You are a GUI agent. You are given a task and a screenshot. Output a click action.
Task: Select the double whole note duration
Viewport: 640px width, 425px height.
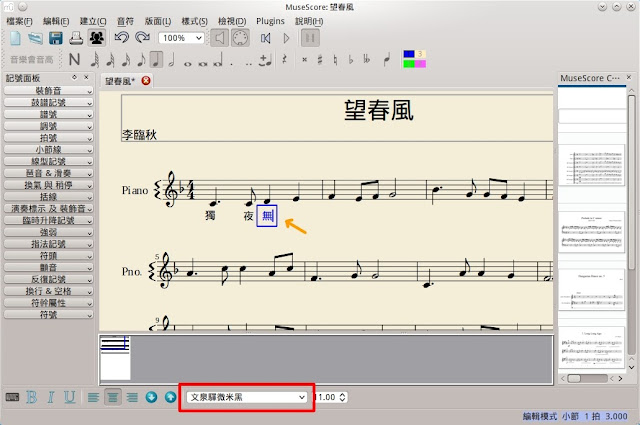203,63
